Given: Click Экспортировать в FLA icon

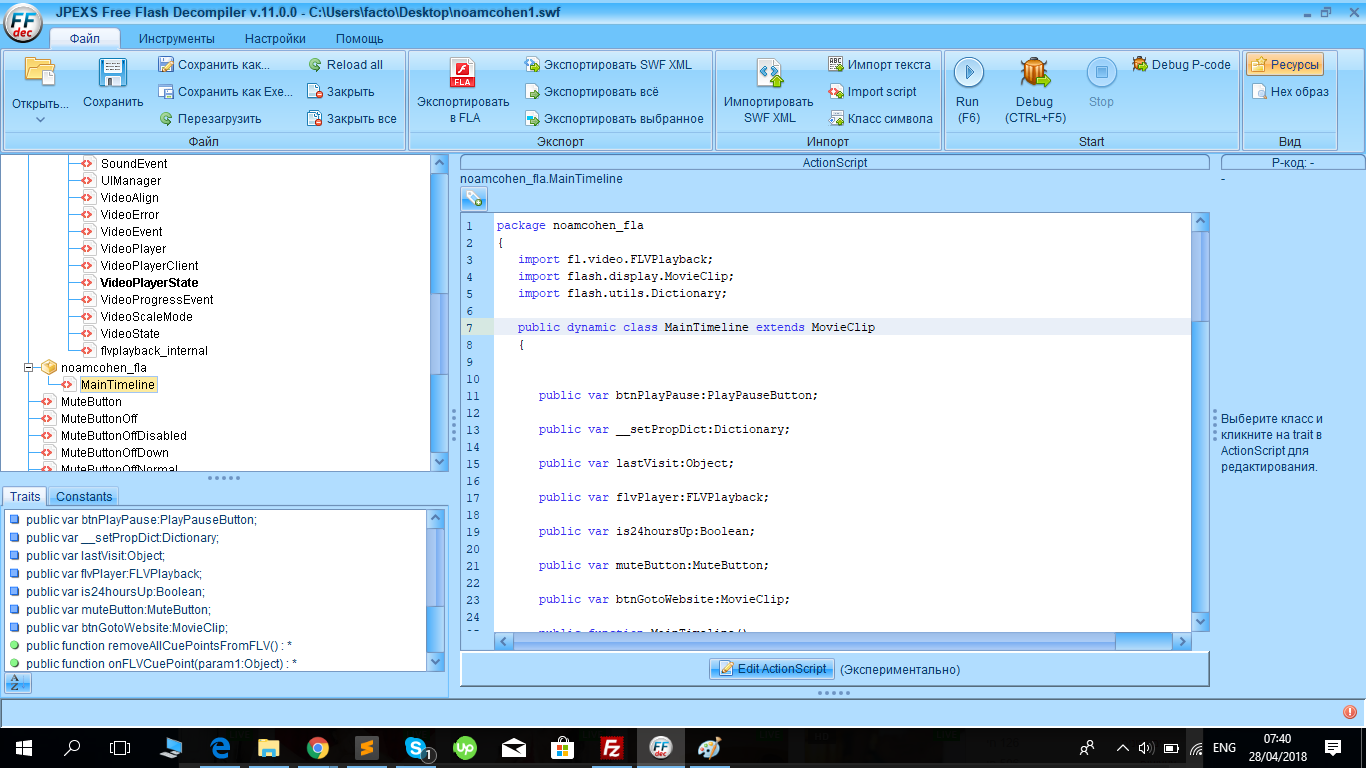Looking at the screenshot, I should [x=463, y=73].
